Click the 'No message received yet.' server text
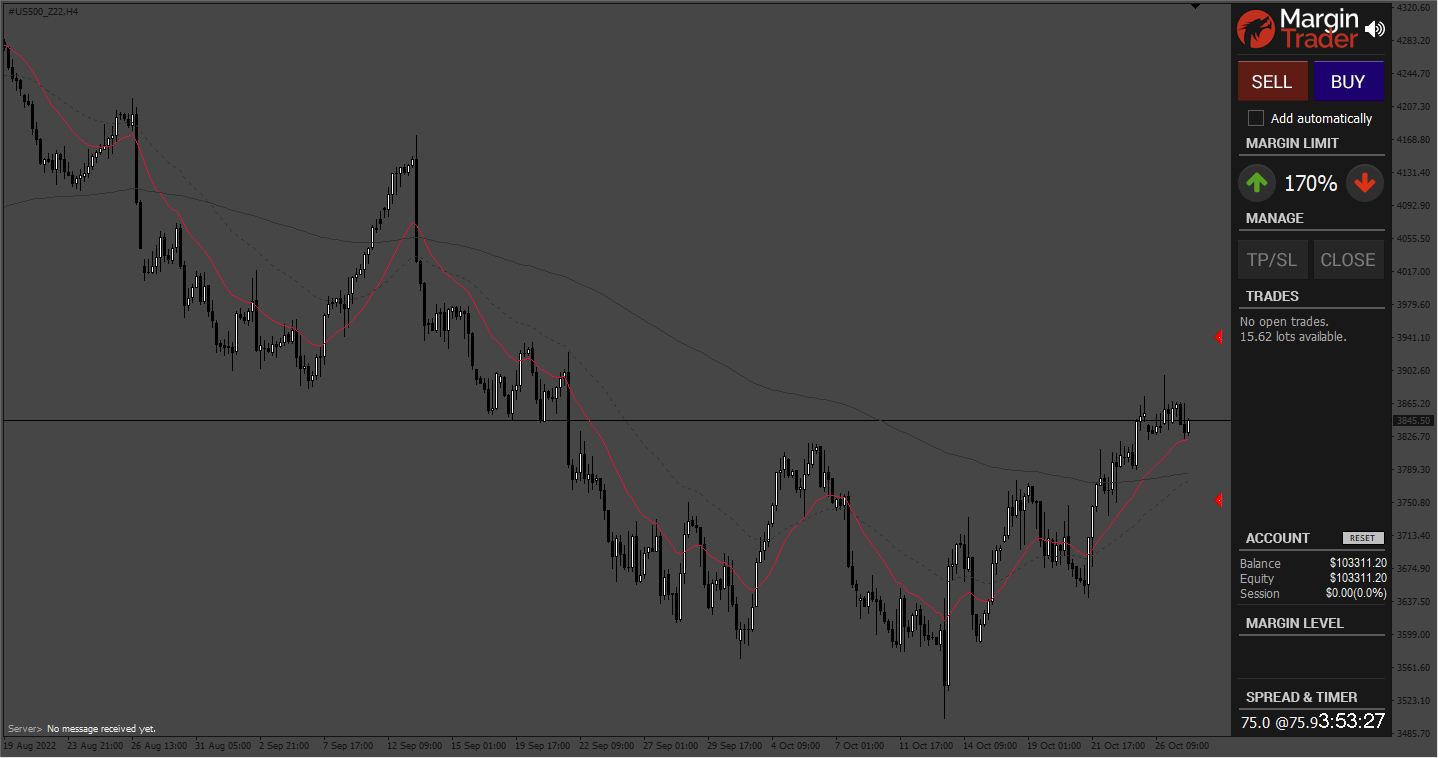Screen dimensions: 1439x758 [101, 729]
